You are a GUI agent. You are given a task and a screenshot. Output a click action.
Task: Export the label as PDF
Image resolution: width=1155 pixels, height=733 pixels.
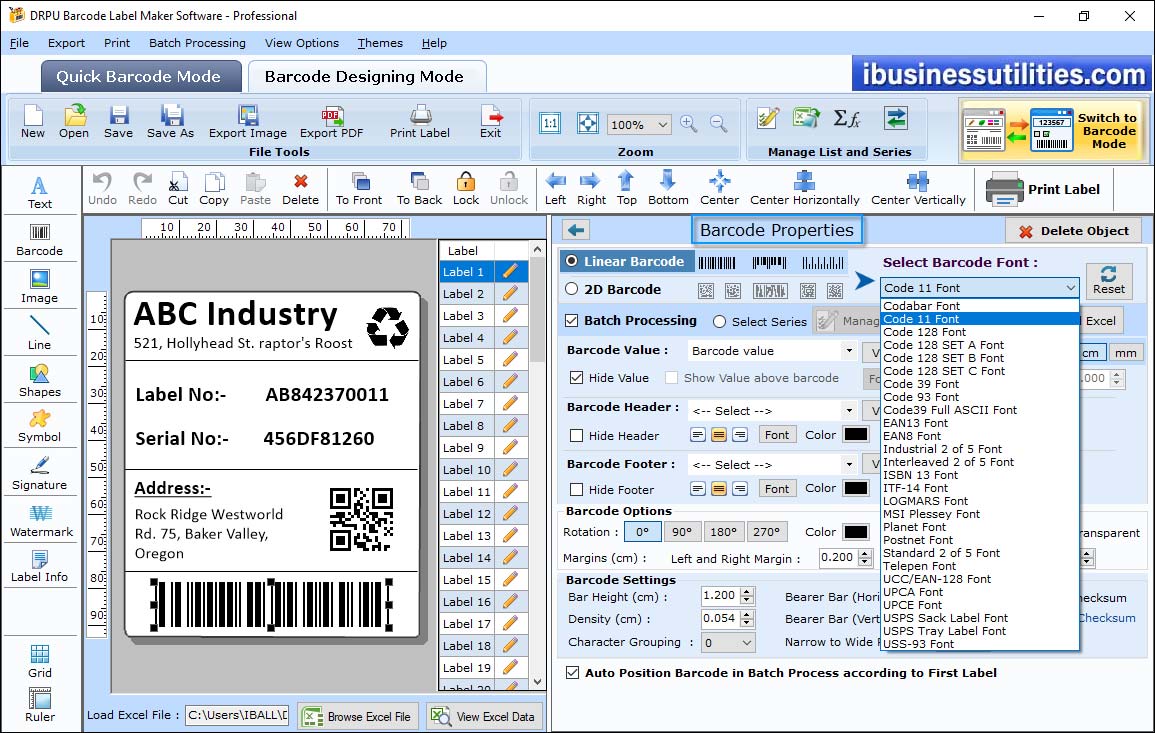point(331,122)
